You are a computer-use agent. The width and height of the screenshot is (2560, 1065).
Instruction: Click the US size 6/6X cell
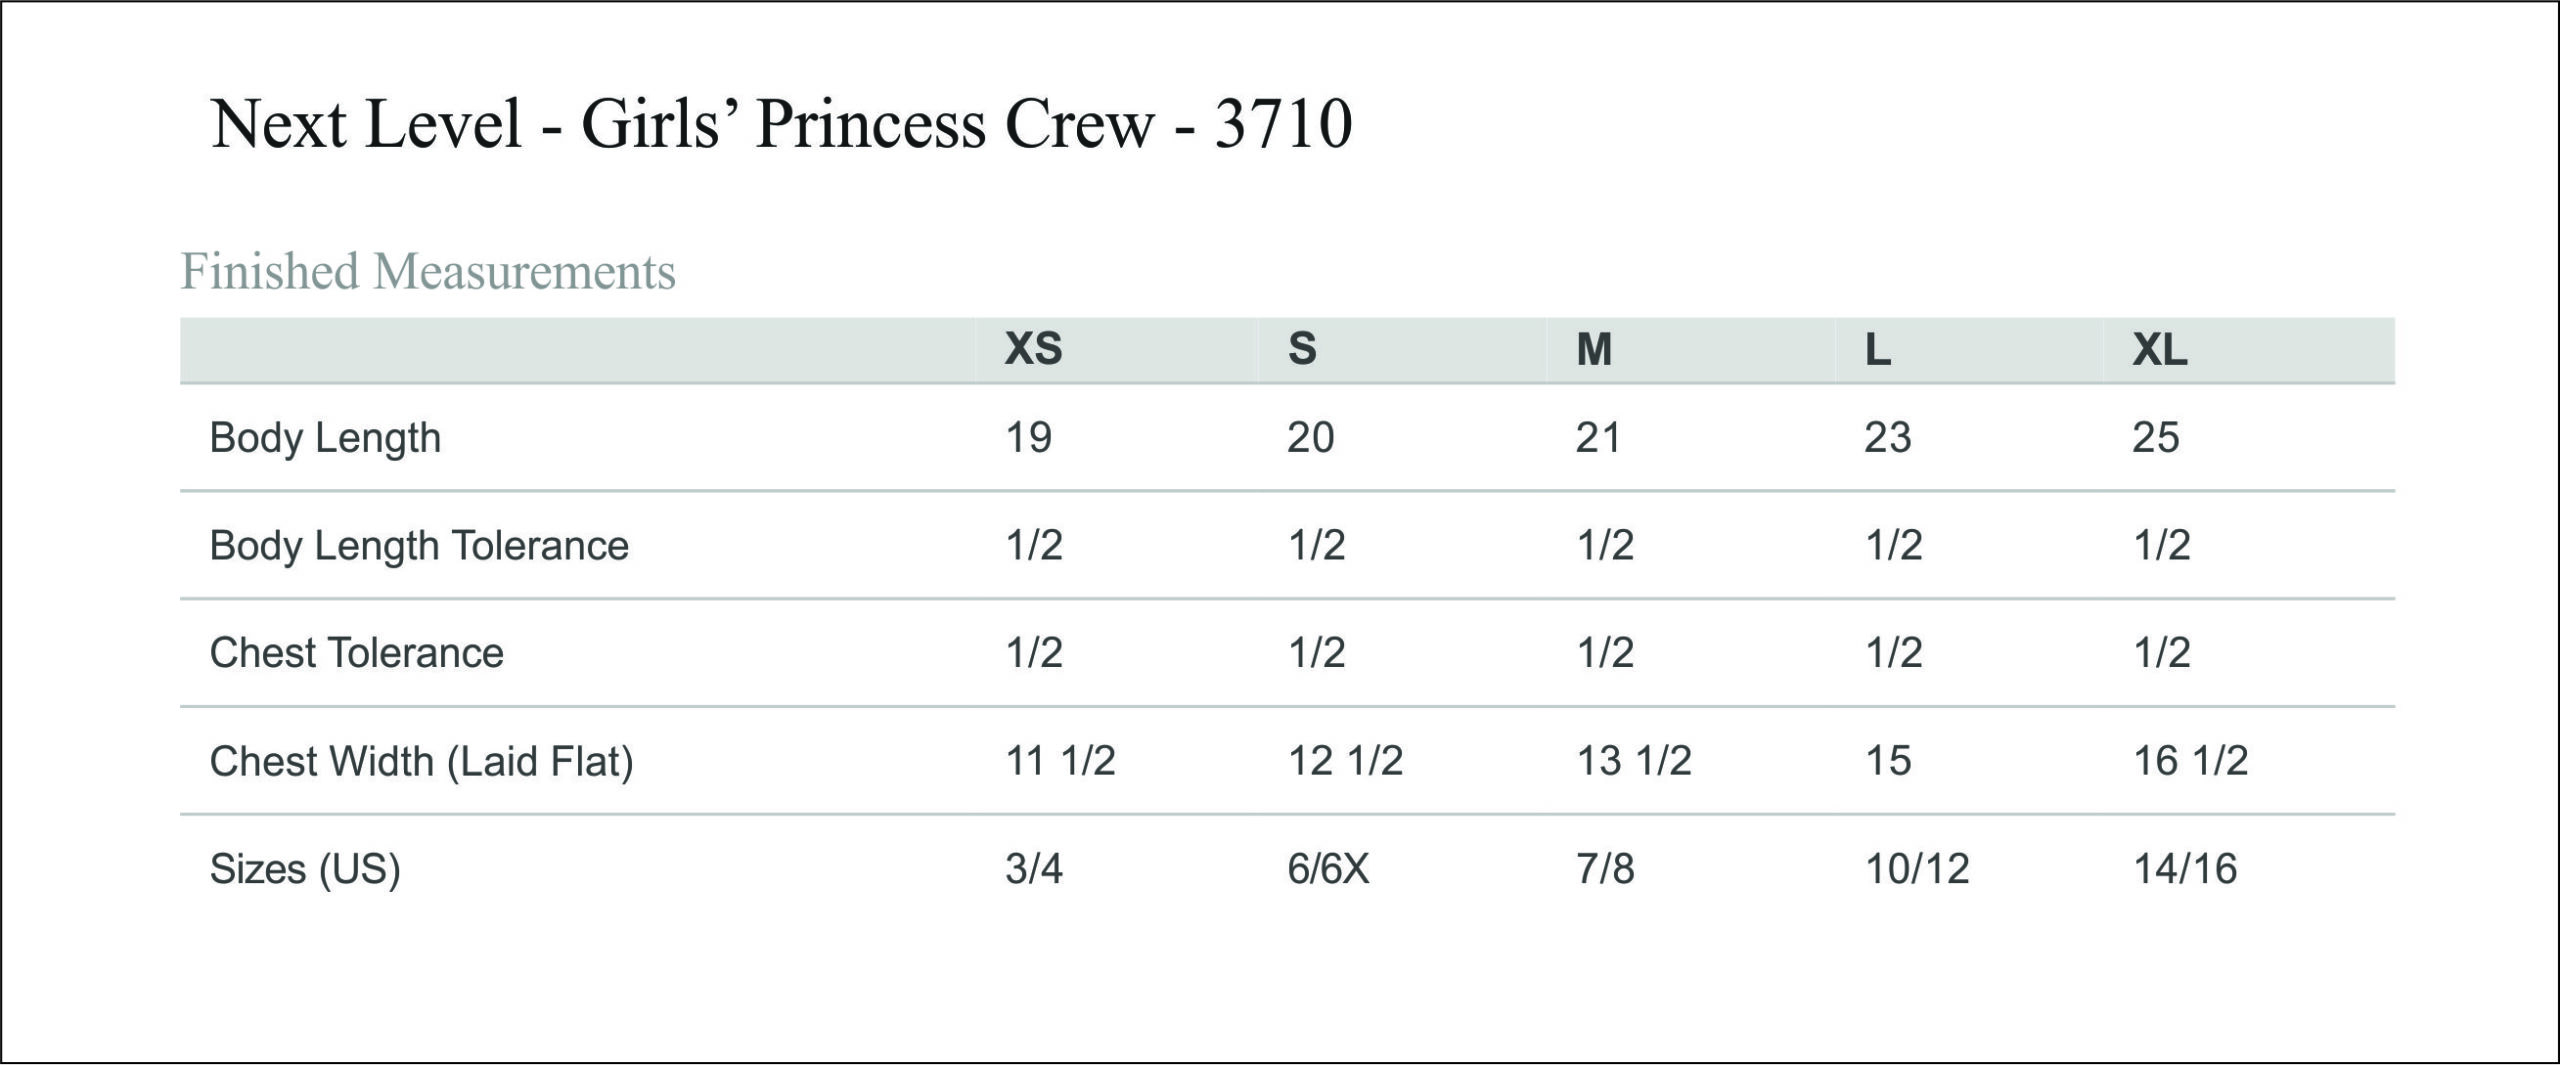pos(1328,869)
